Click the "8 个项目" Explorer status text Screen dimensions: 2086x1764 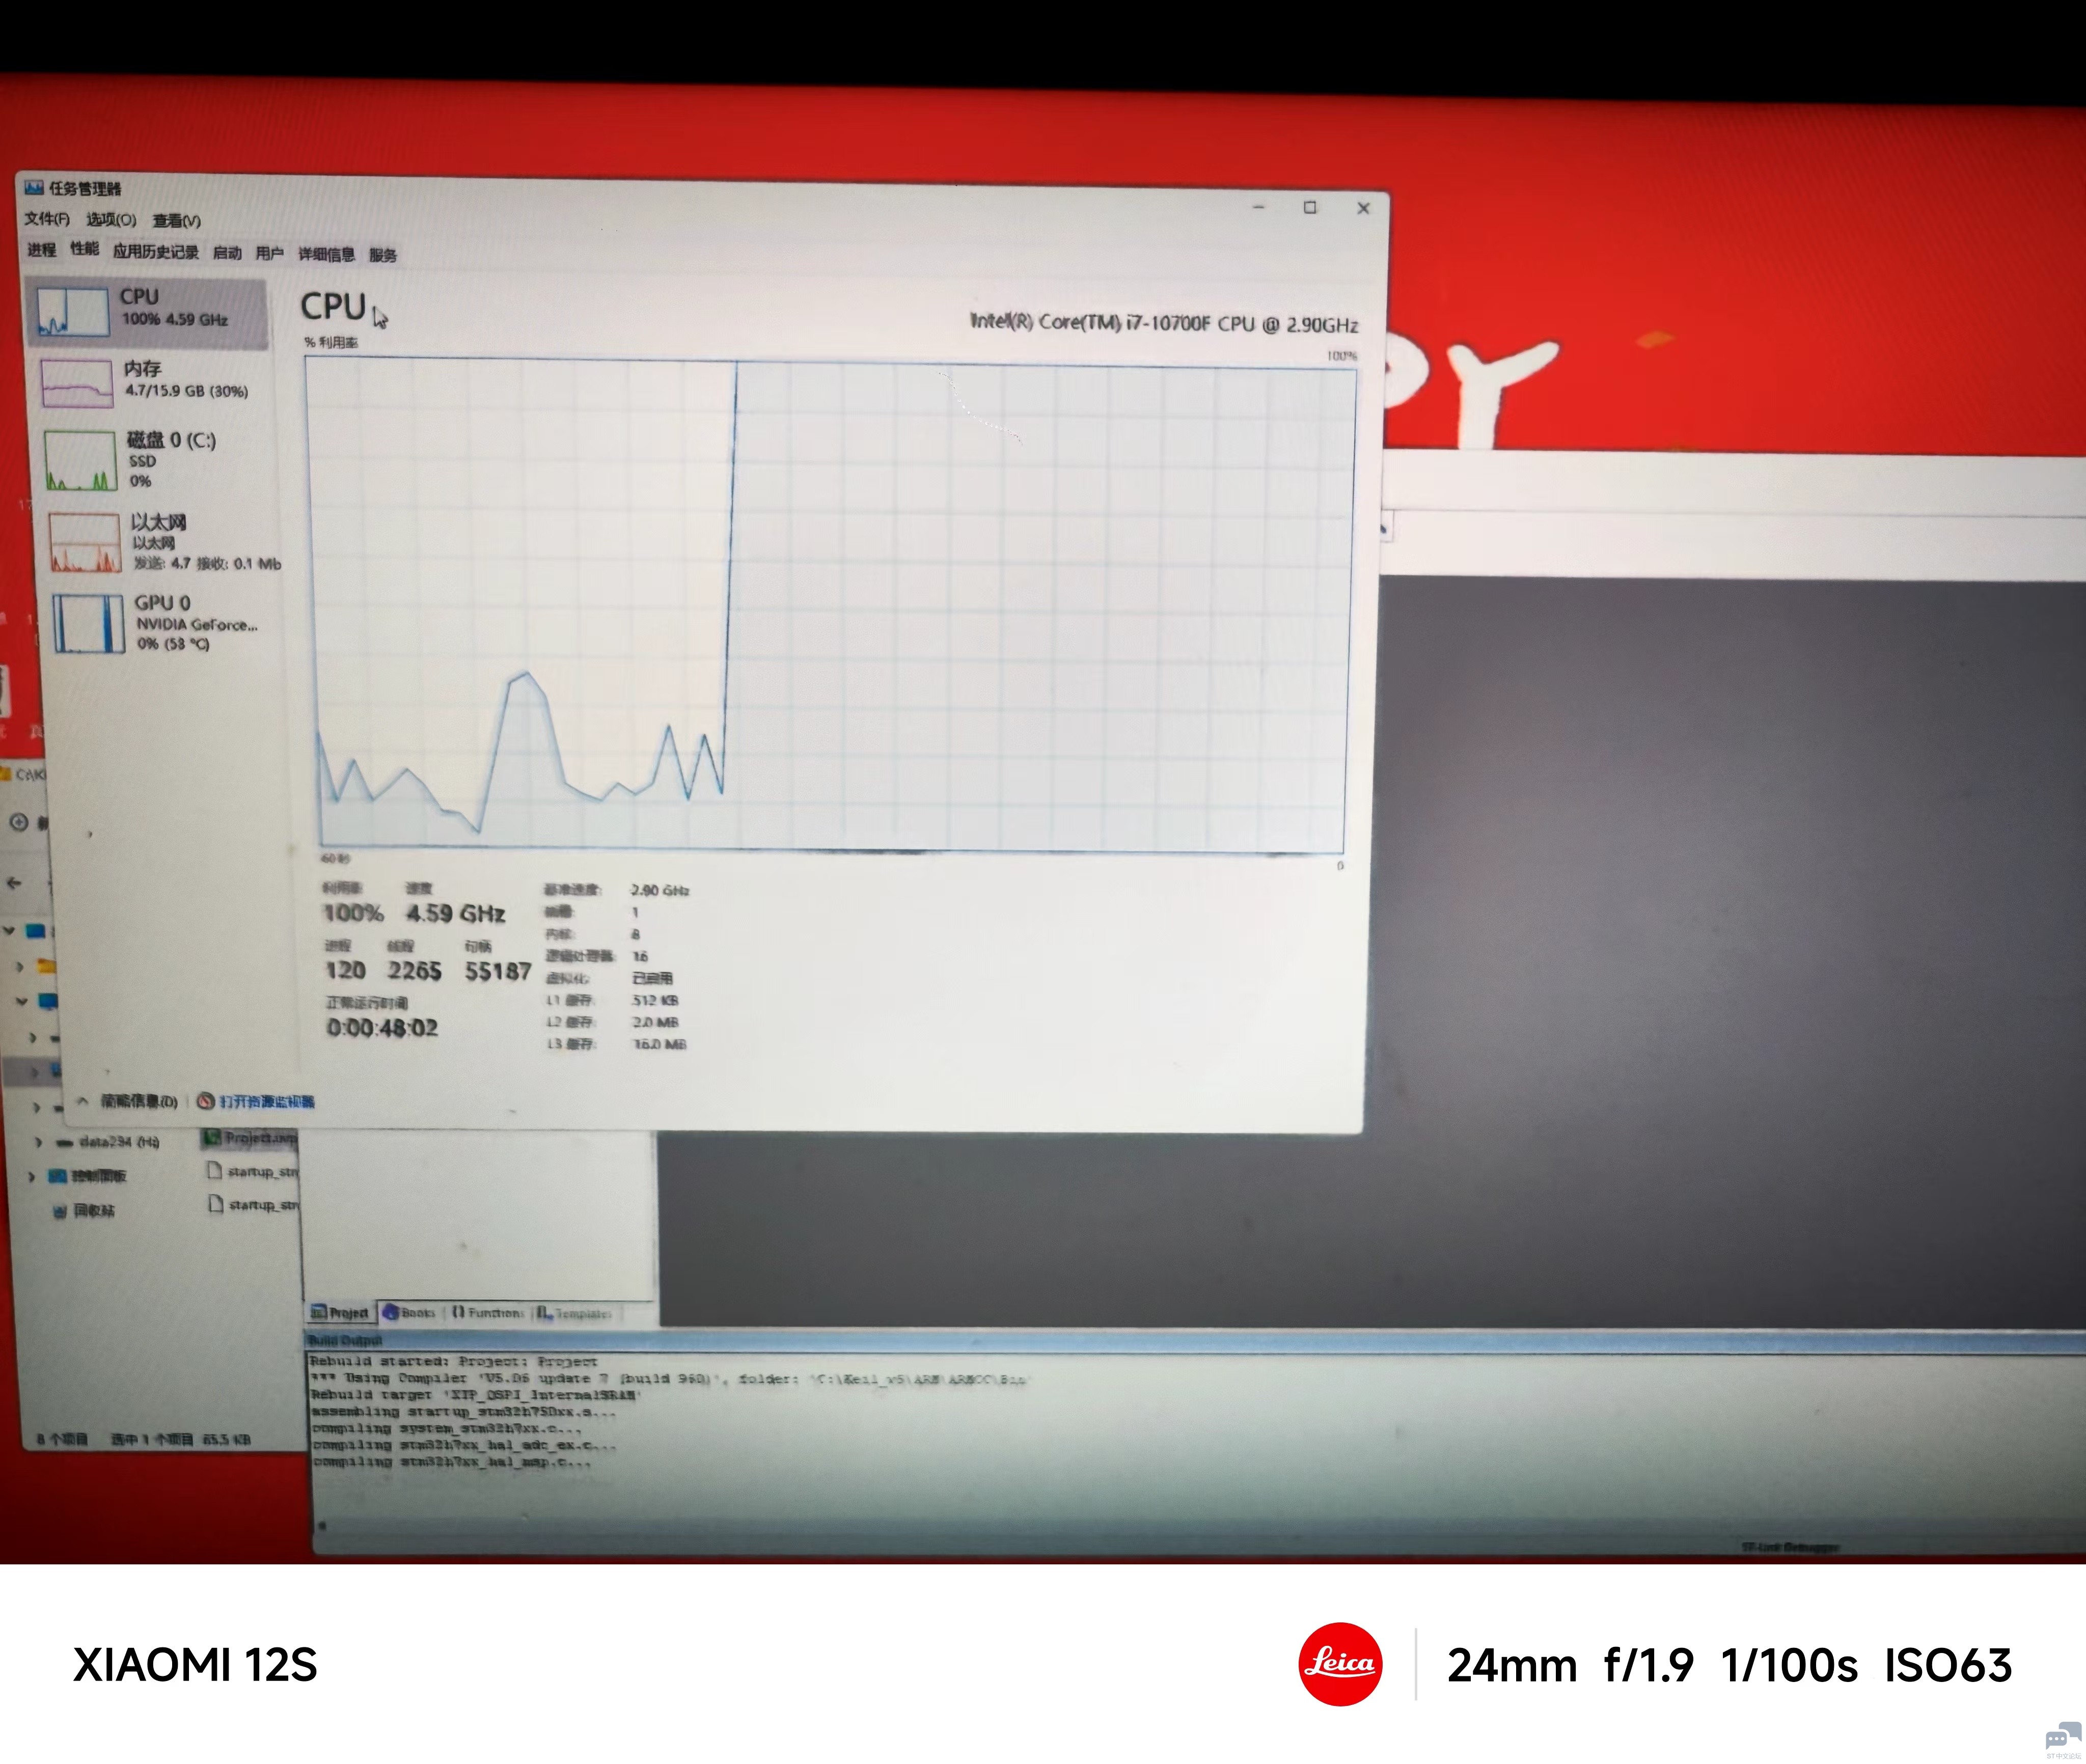coord(62,1439)
